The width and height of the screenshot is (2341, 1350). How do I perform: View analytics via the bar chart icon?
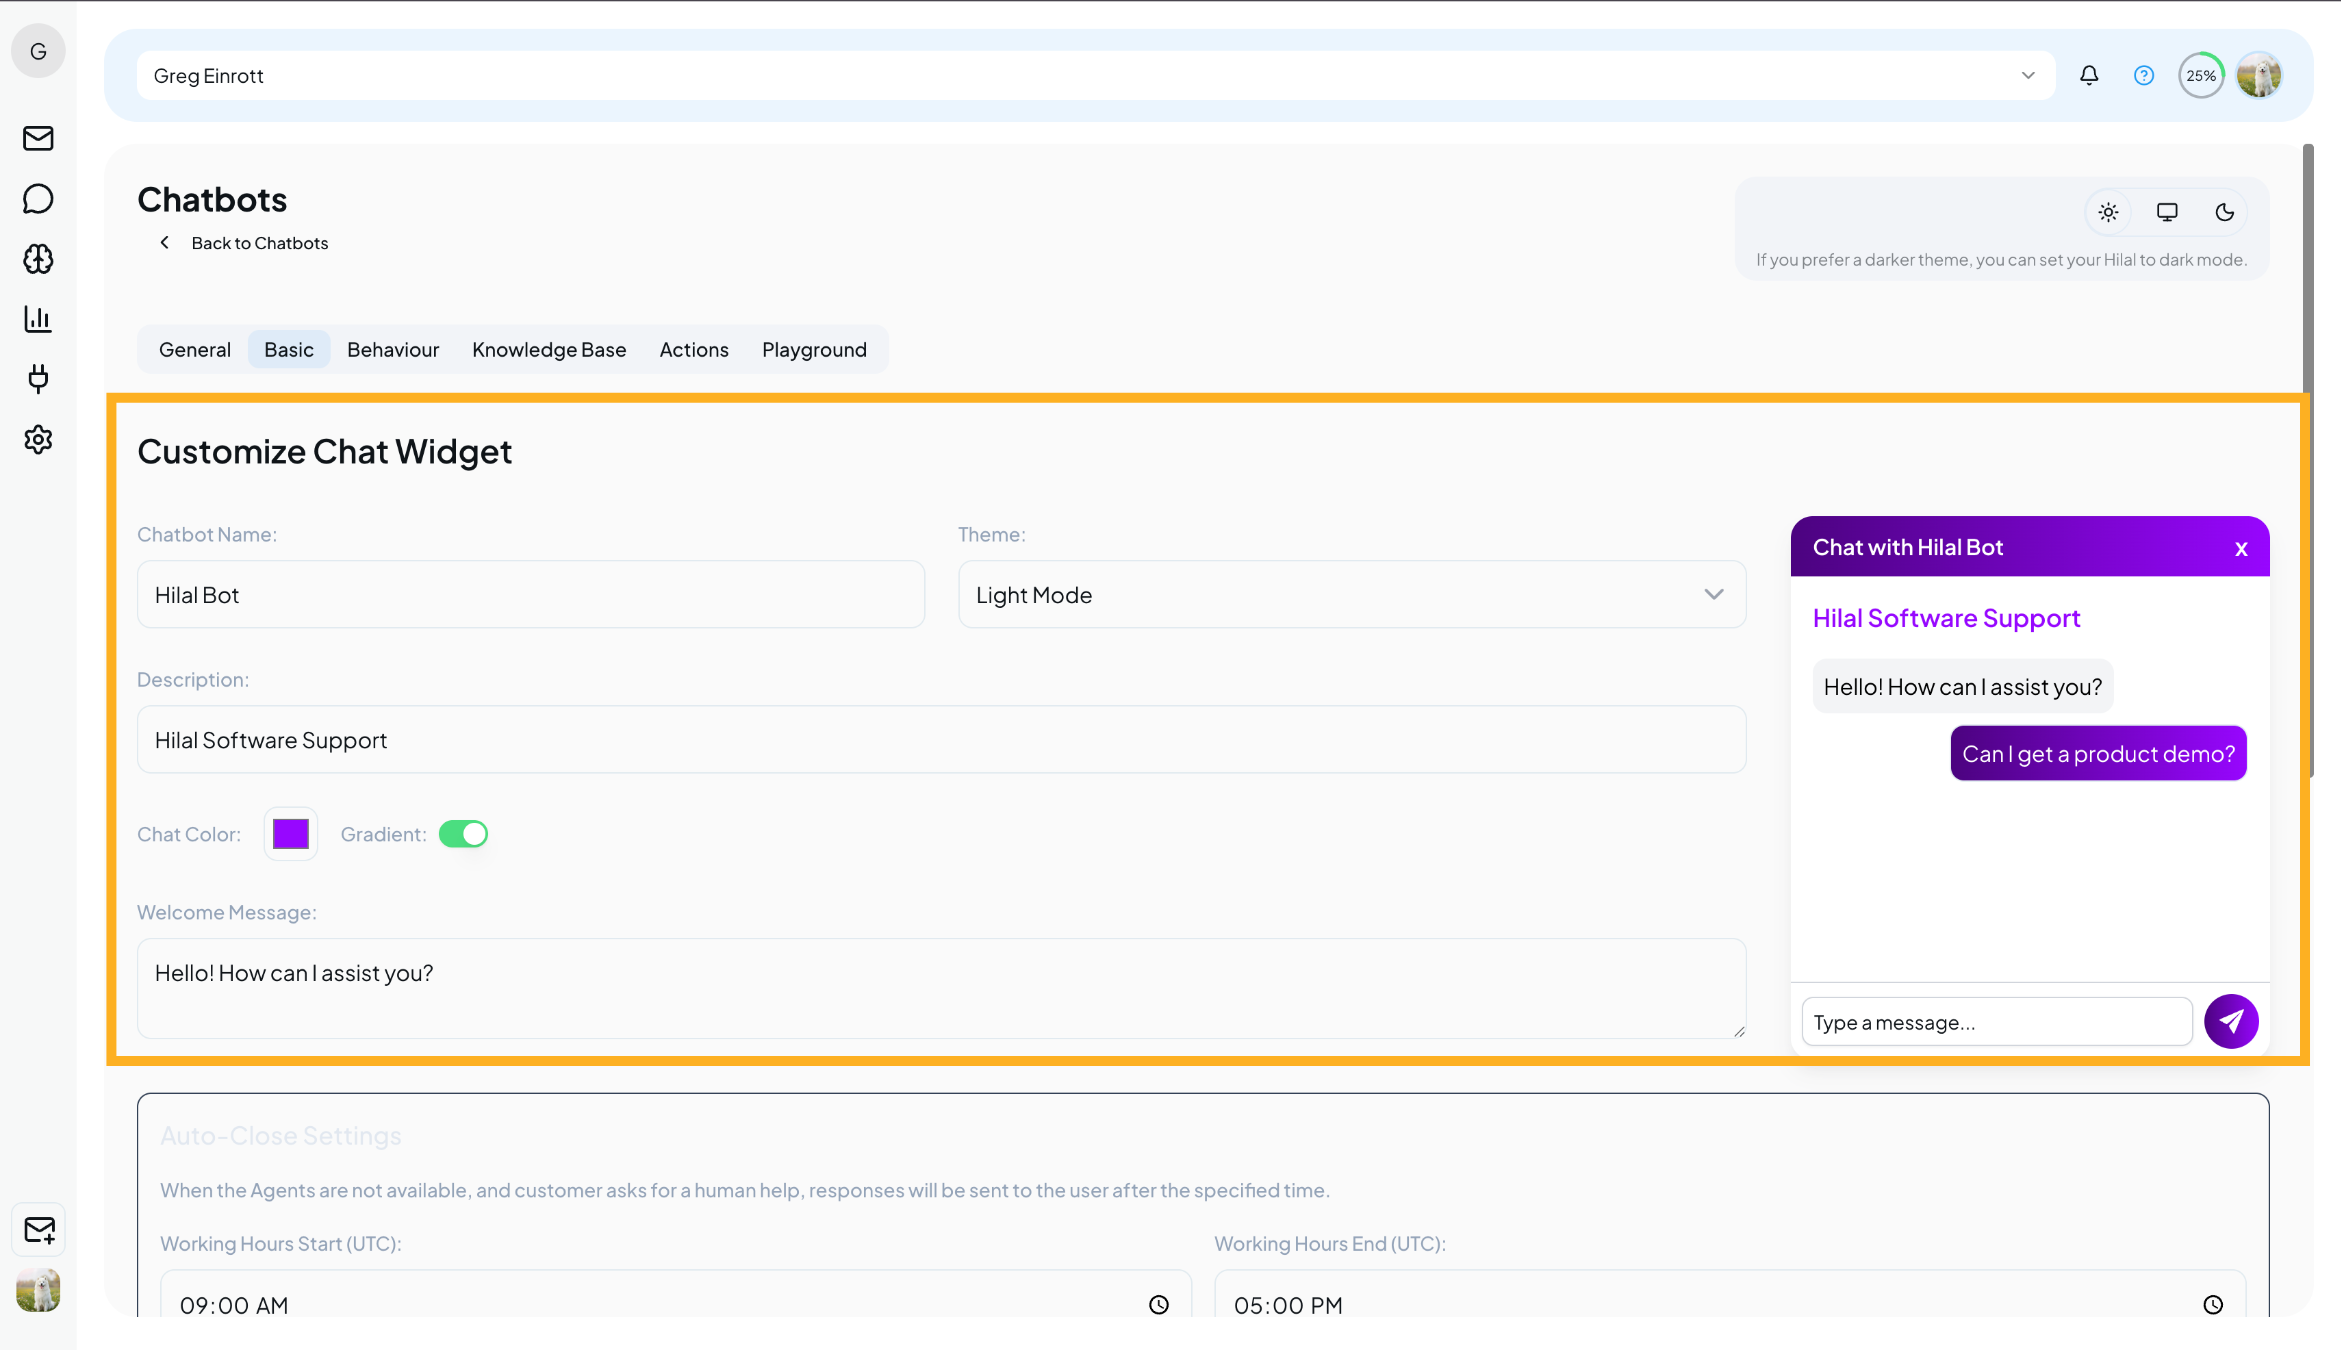pos(37,319)
